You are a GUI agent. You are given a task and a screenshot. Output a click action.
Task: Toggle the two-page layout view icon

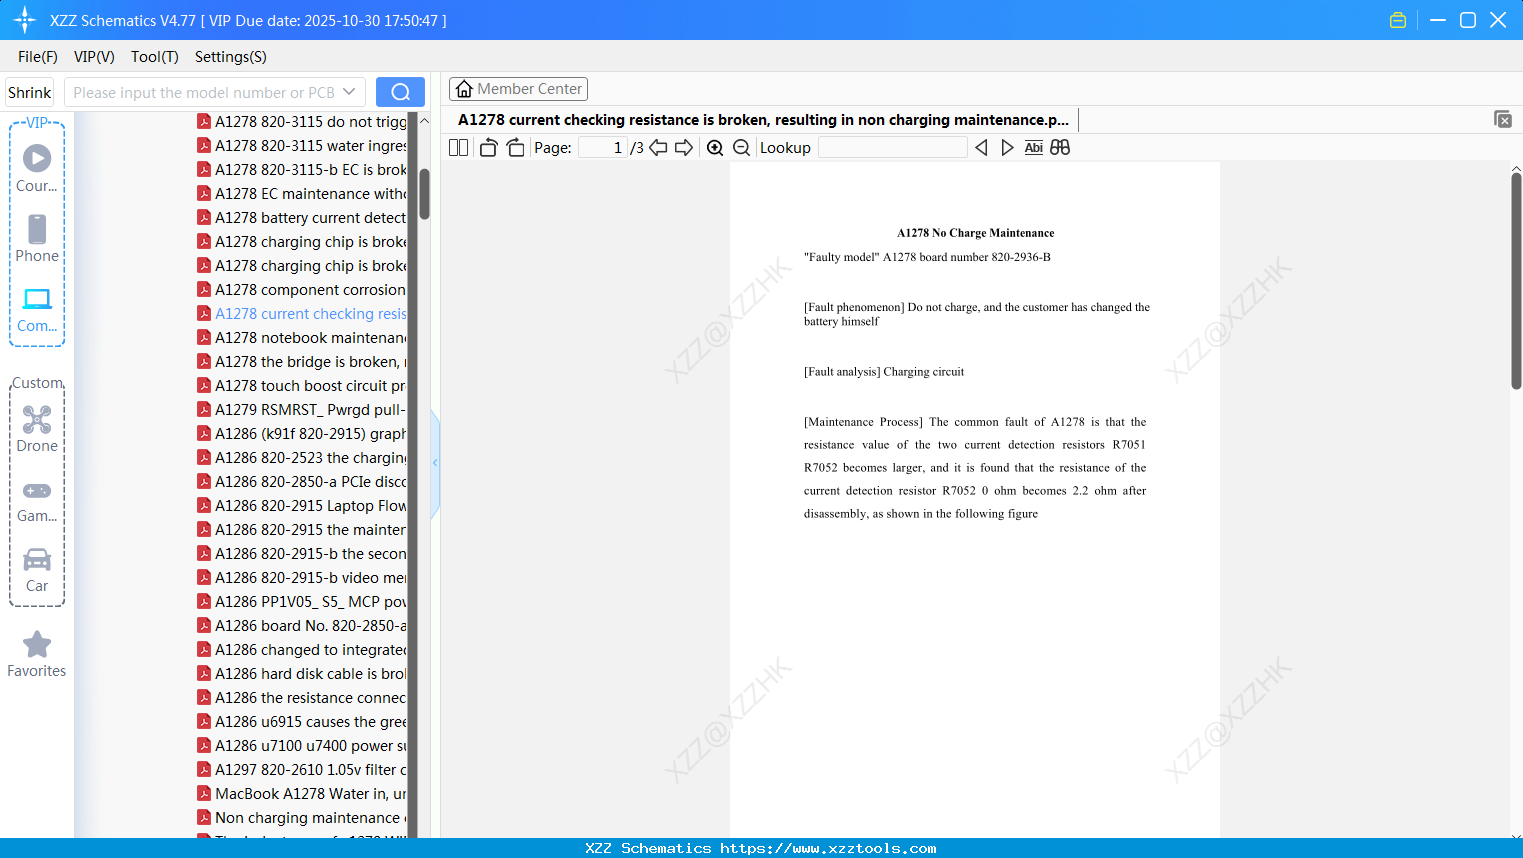tap(459, 147)
